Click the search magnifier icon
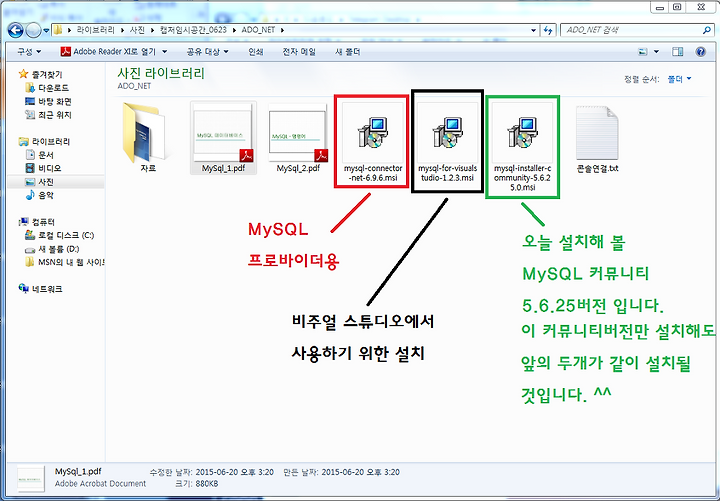The width and height of the screenshot is (720, 501). point(707,30)
